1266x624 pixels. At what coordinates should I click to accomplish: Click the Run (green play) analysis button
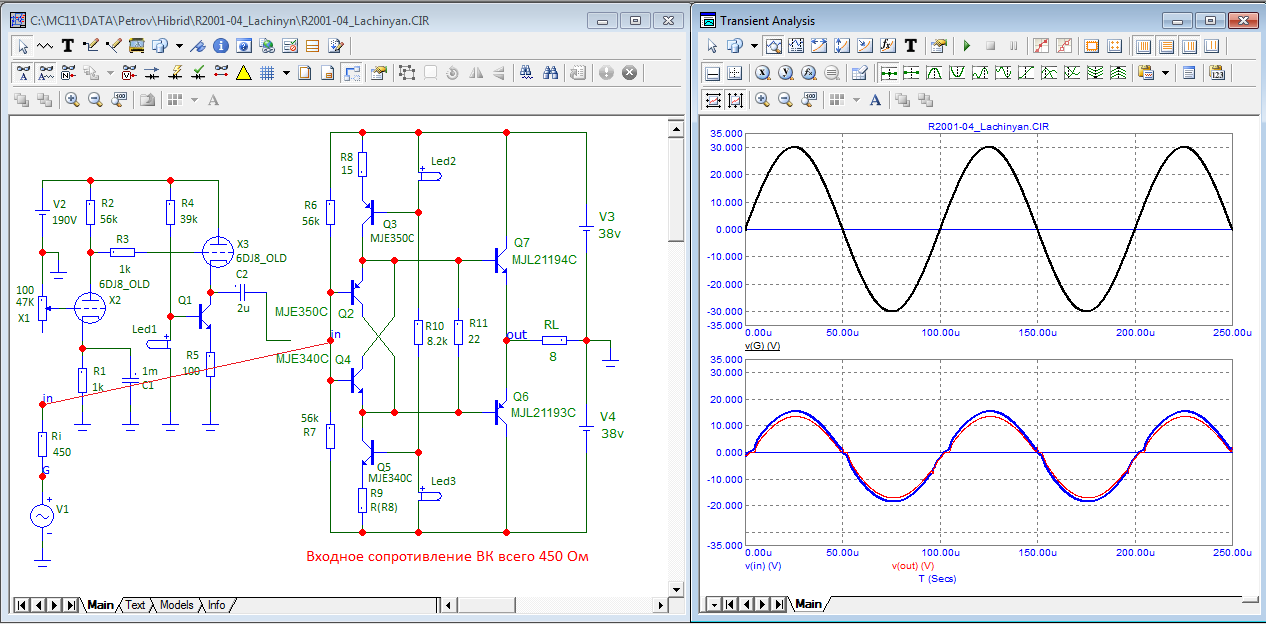click(967, 45)
